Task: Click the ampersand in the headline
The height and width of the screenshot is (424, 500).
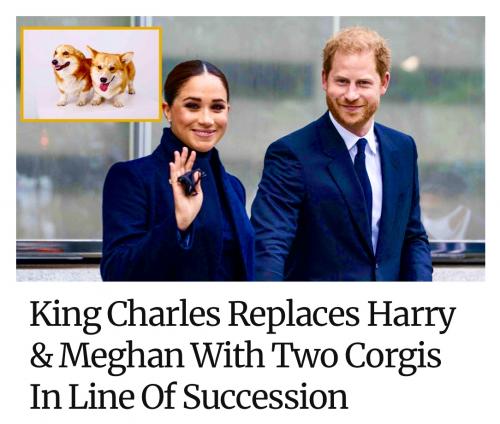Action: [x=41, y=356]
